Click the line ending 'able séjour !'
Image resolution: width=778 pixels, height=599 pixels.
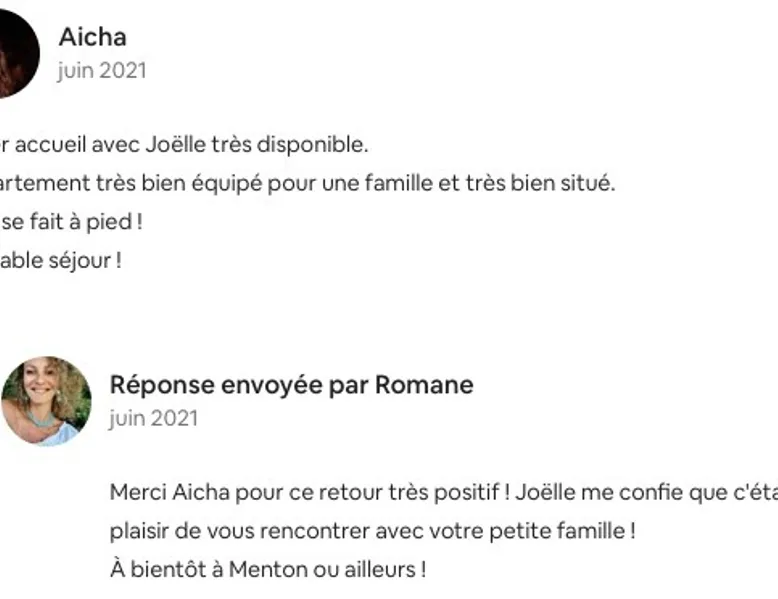61,261
